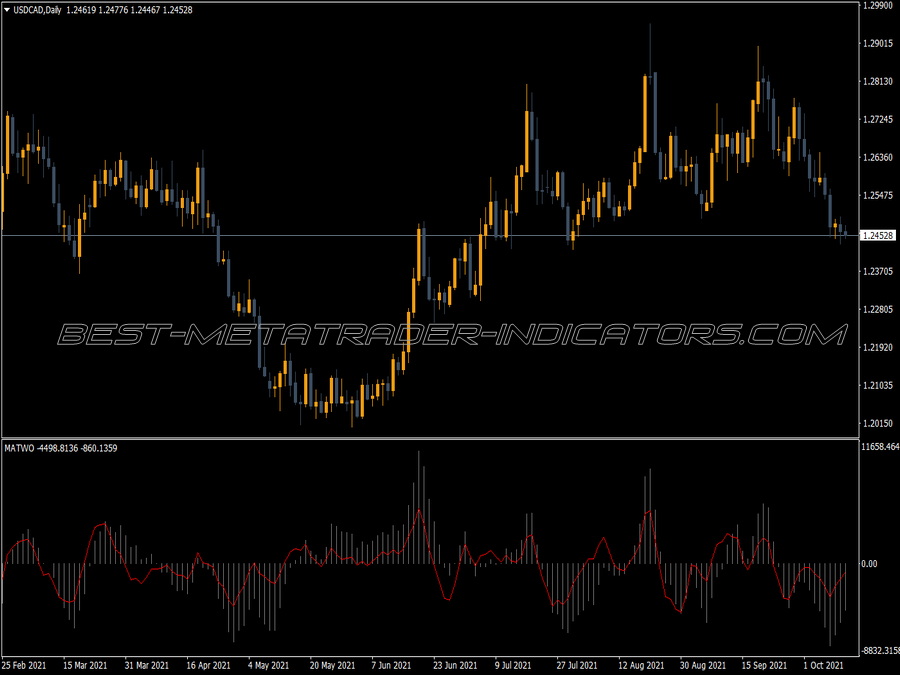Image resolution: width=900 pixels, height=675 pixels.
Task: Click the price scale value 1.20150
Action: click(x=878, y=424)
